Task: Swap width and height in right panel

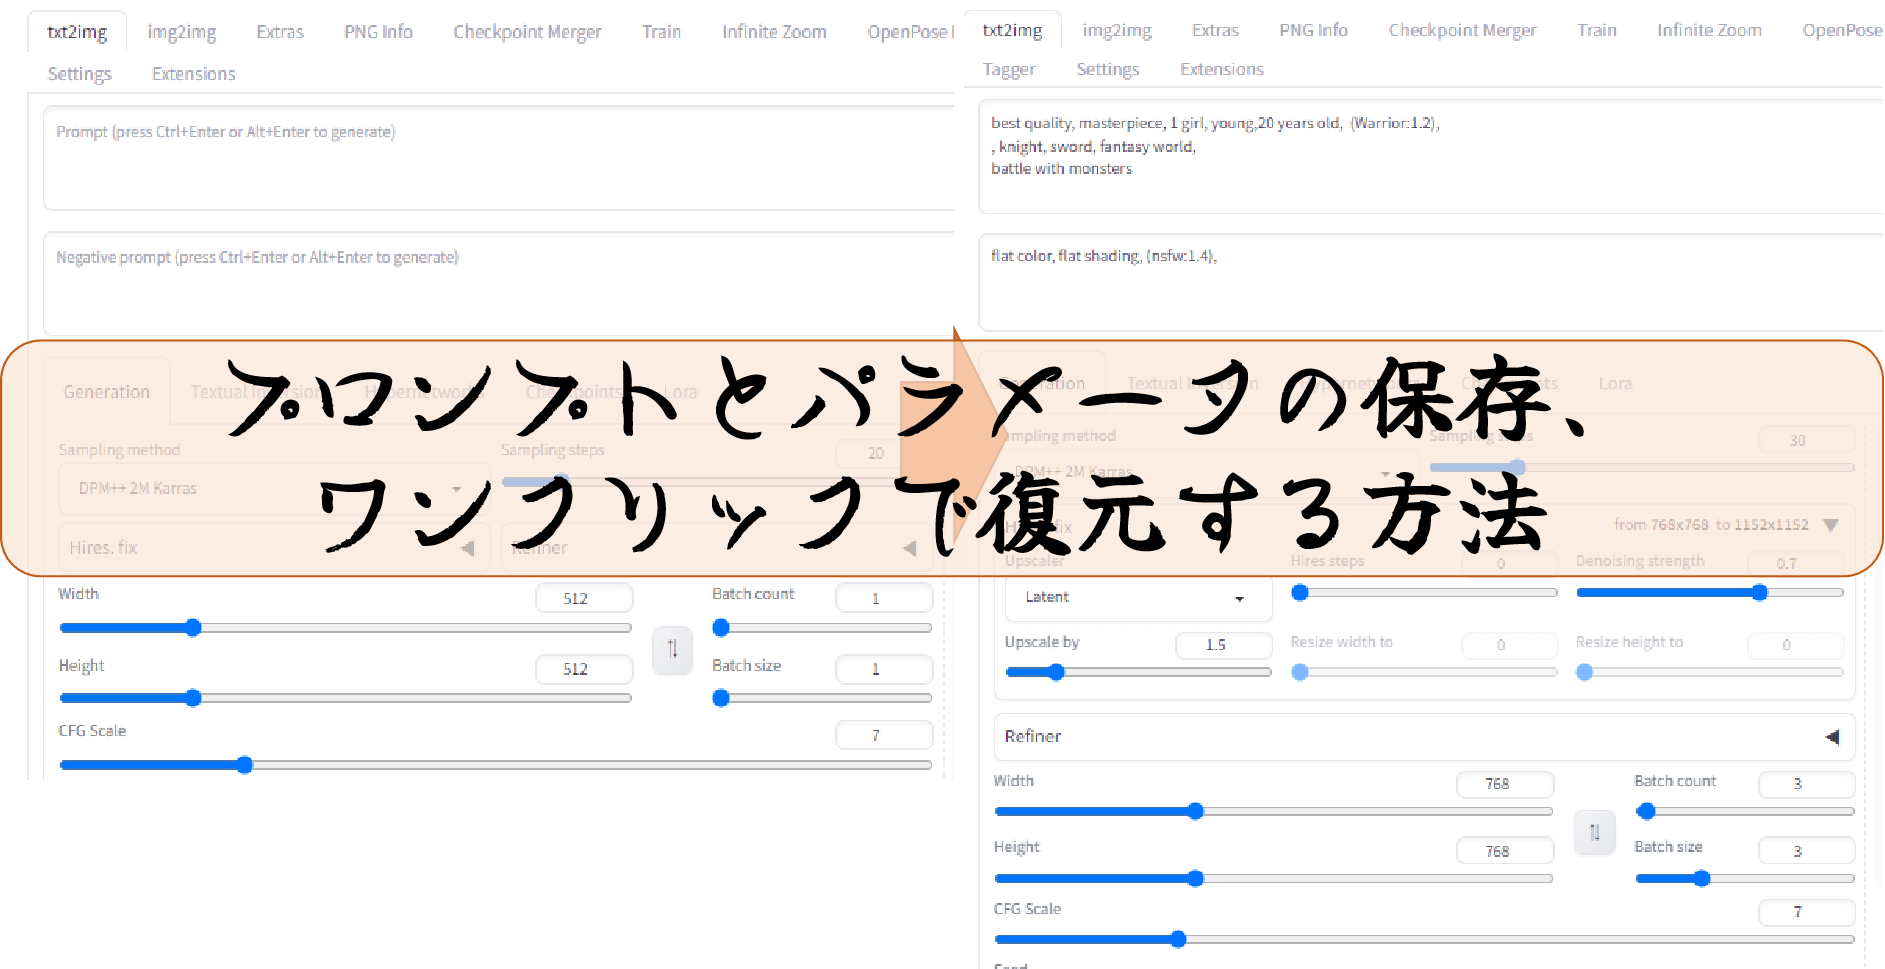Action: click(1594, 832)
